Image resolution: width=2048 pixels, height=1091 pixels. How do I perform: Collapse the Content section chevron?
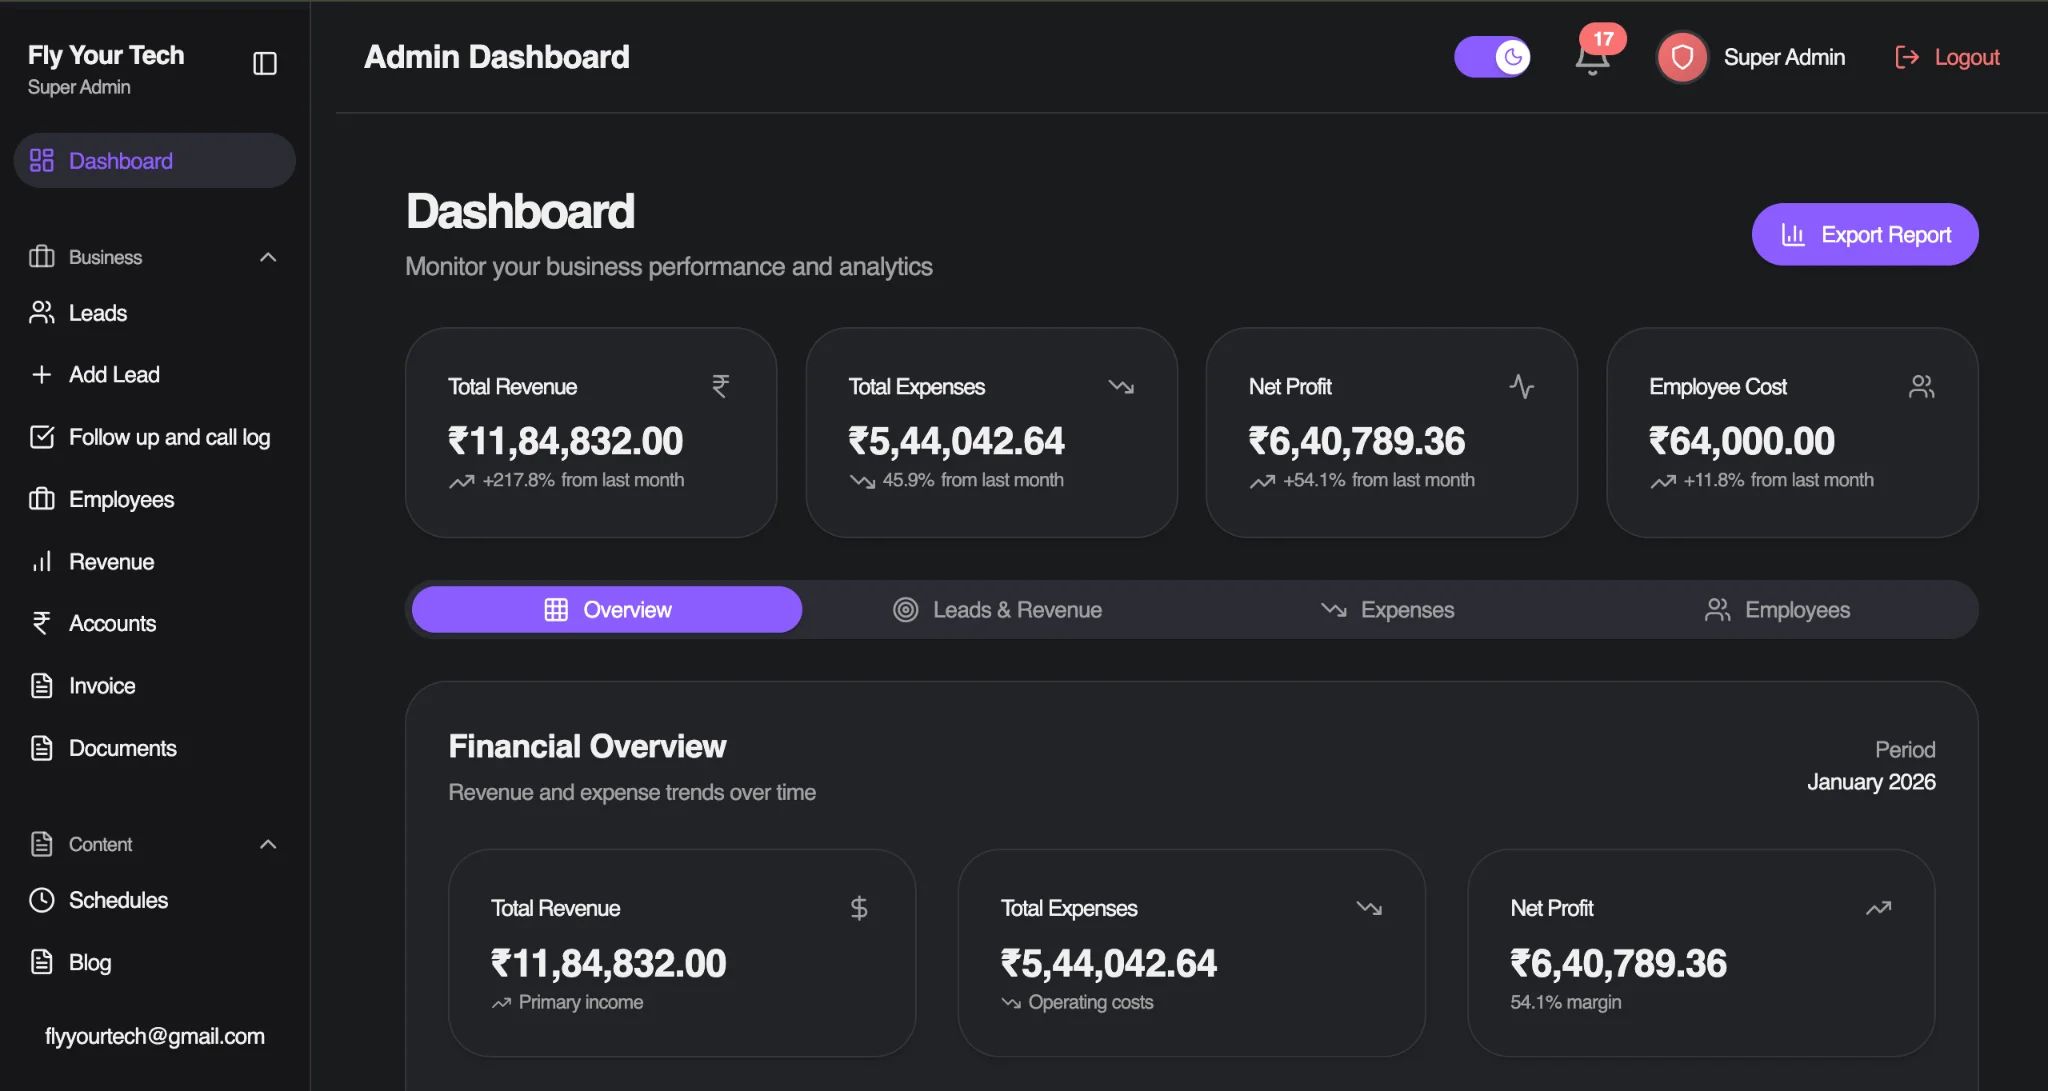(267, 844)
